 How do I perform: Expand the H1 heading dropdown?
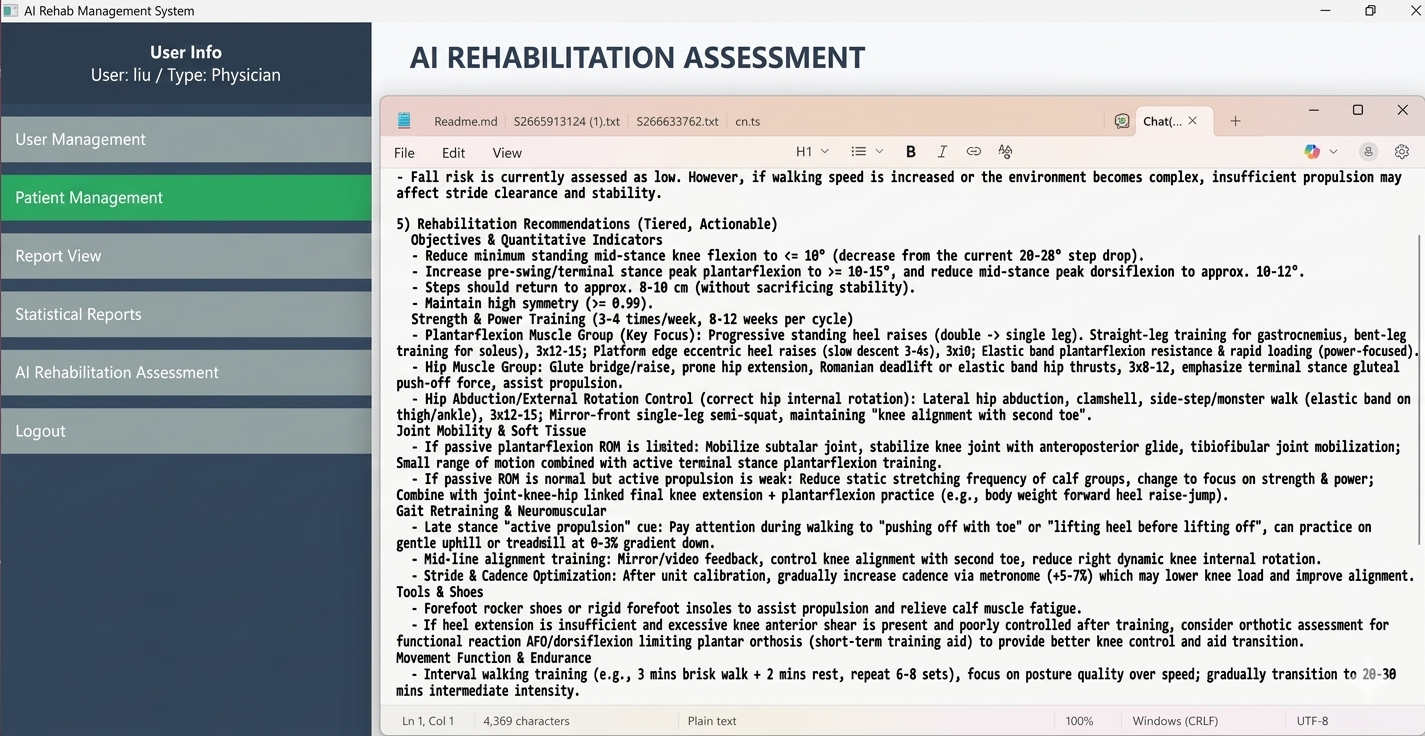point(811,152)
